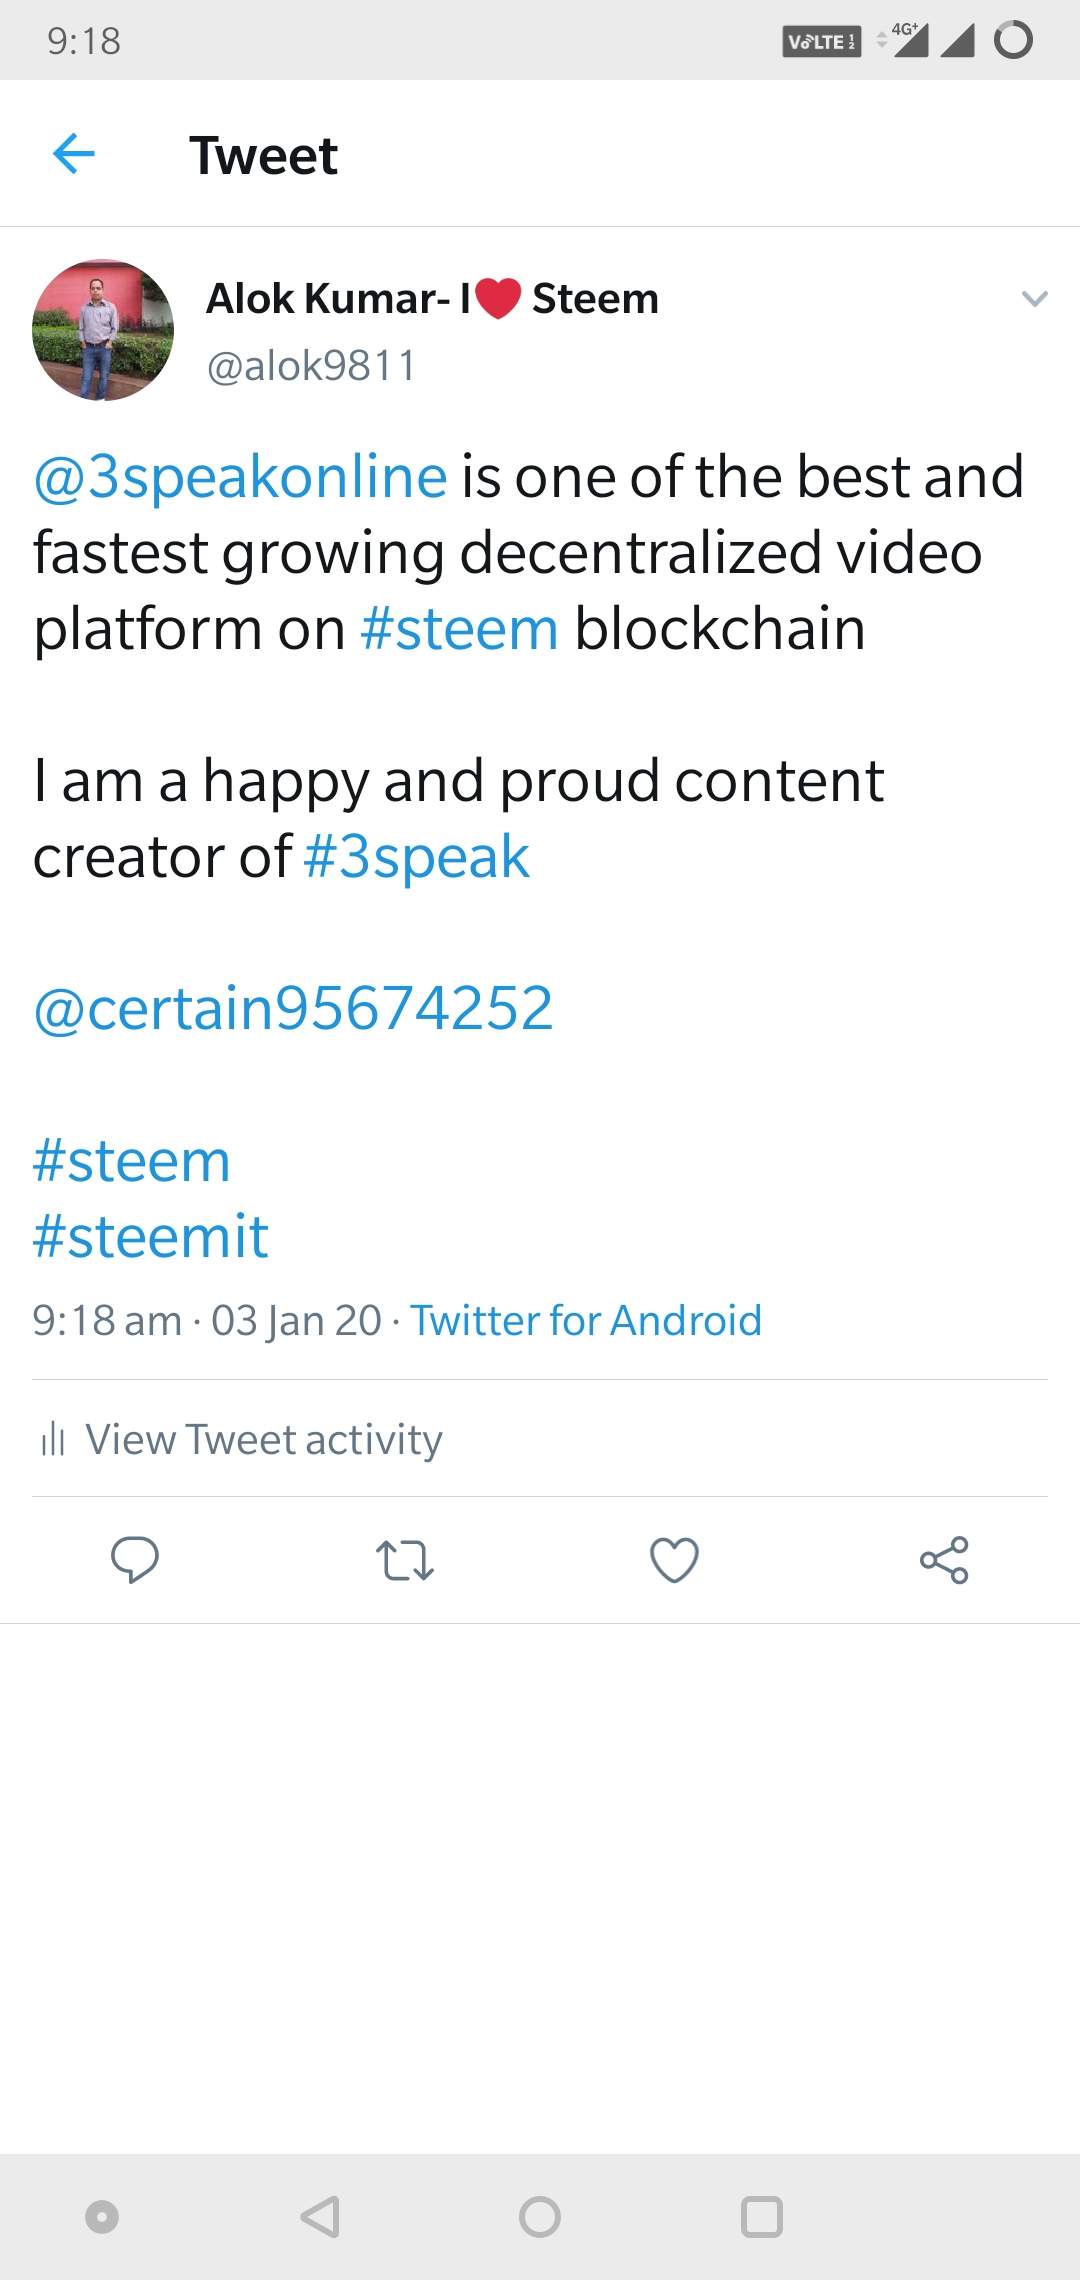View Tweet activity analytics
This screenshot has width=1080, height=2280.
[263, 1440]
